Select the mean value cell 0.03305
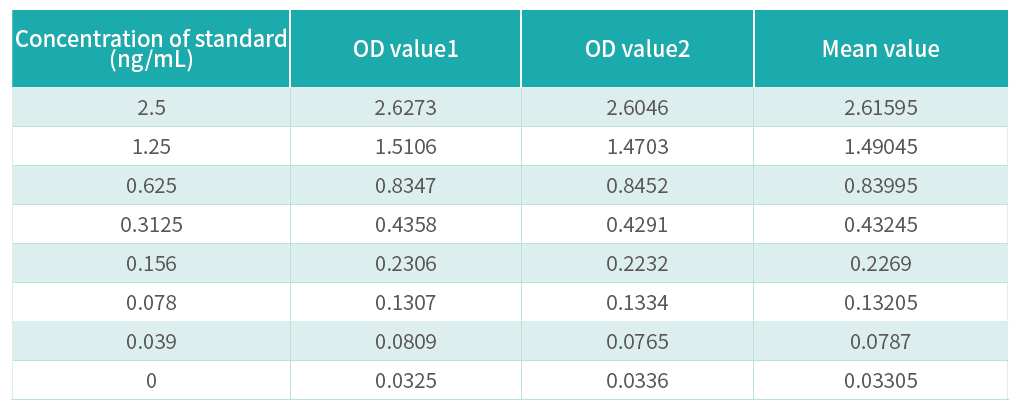 point(880,380)
